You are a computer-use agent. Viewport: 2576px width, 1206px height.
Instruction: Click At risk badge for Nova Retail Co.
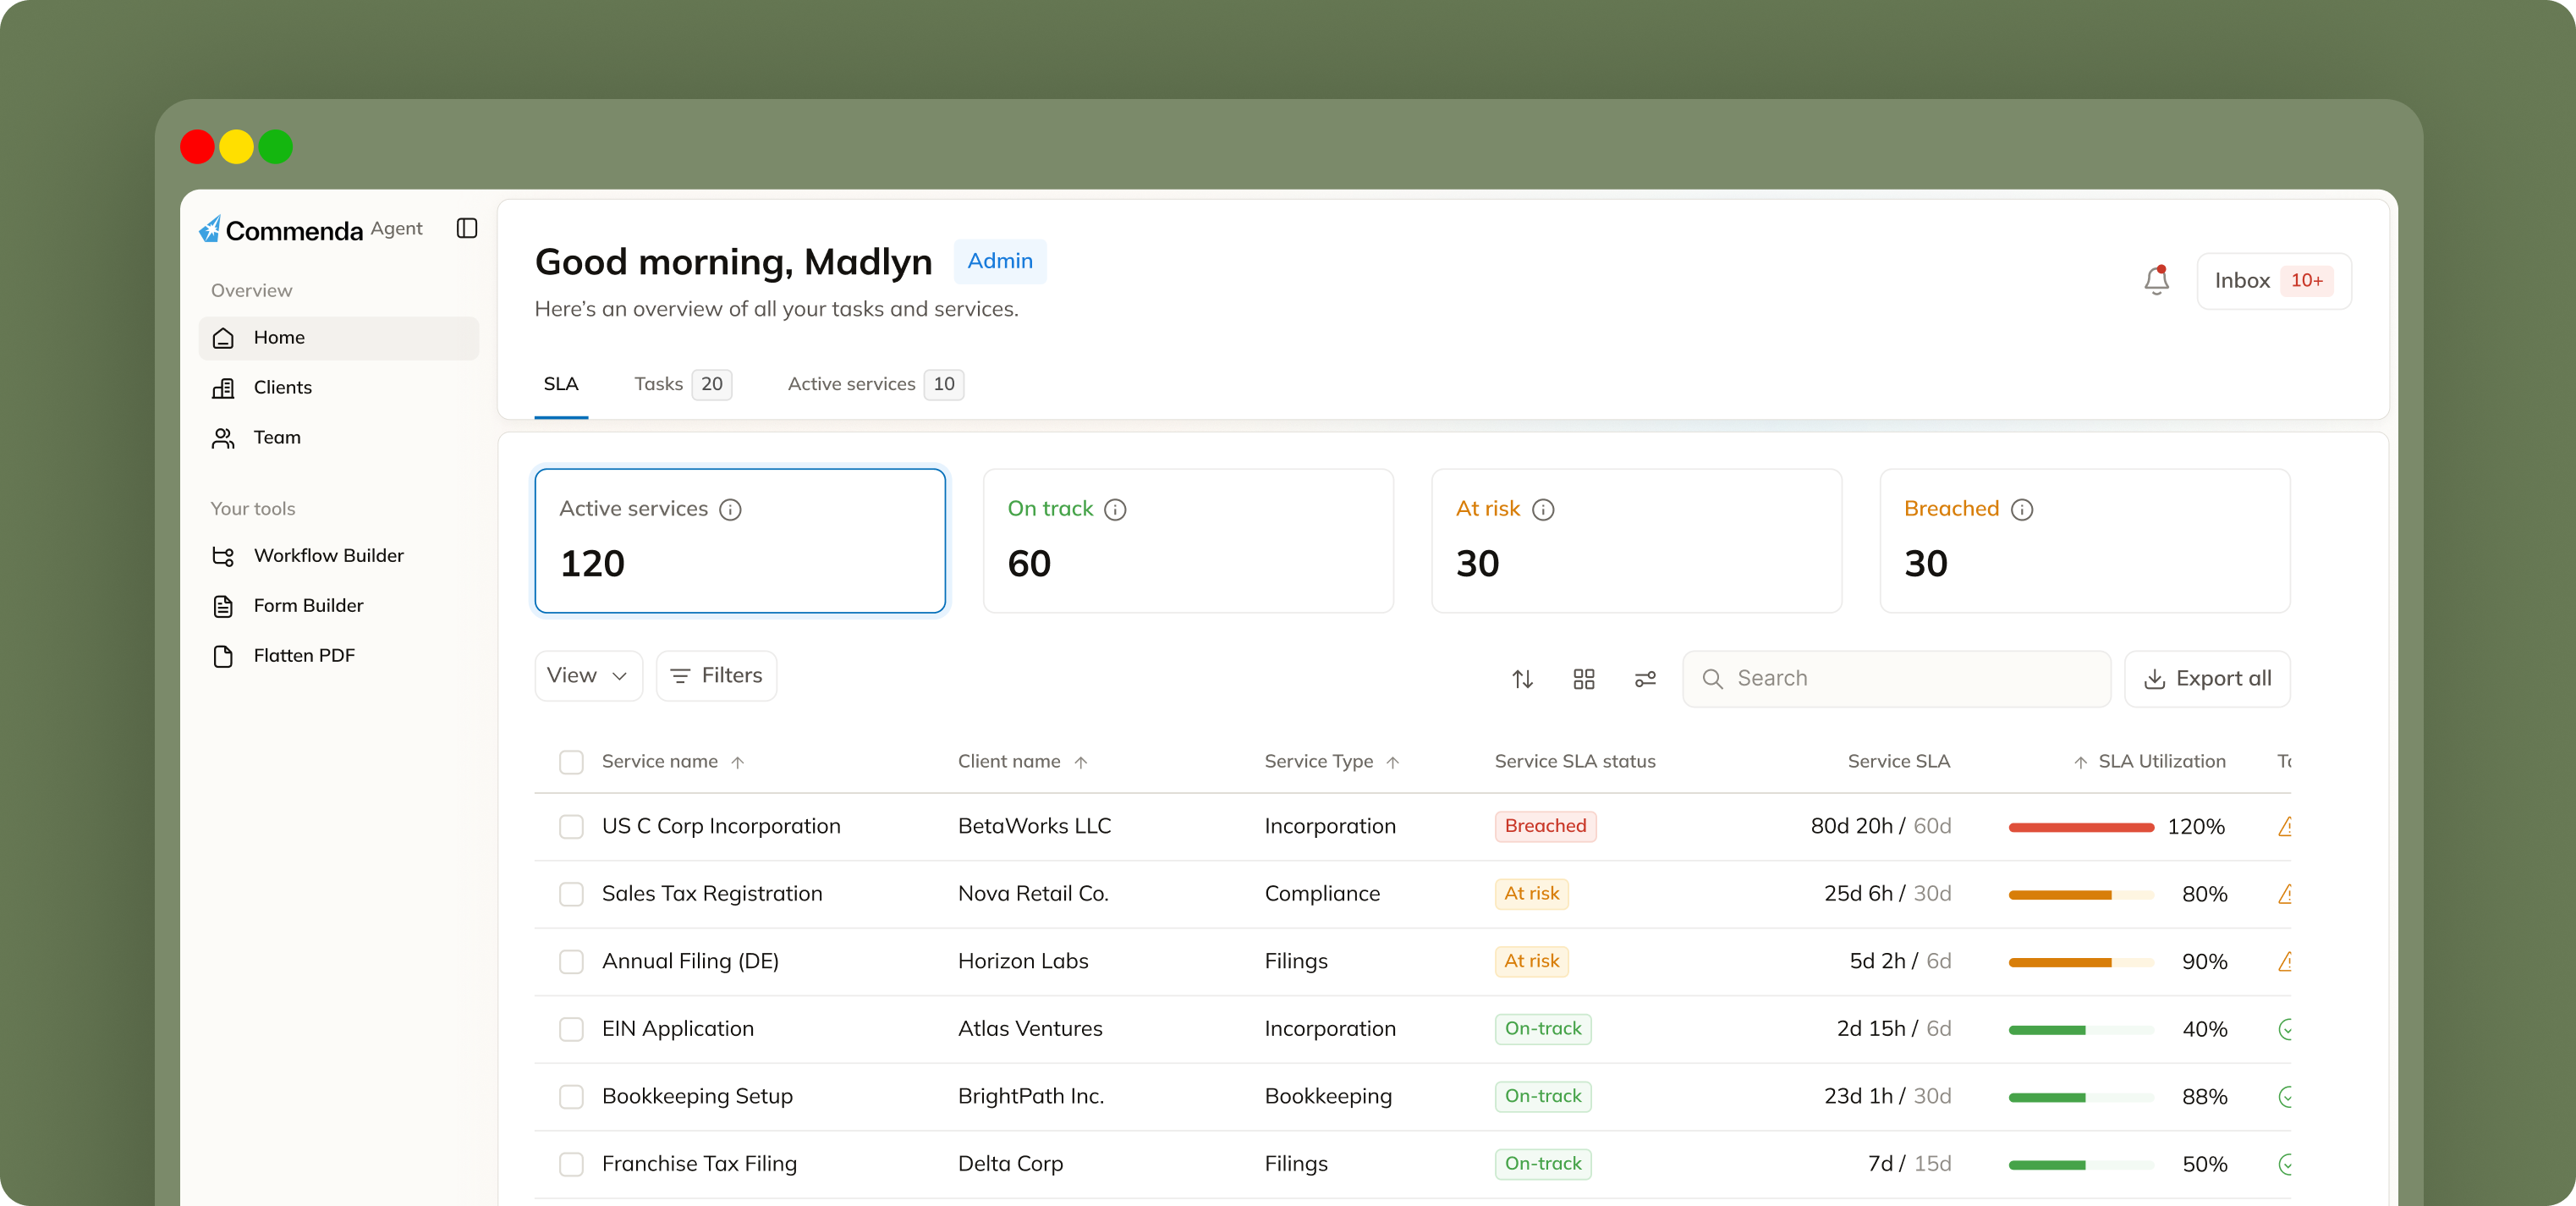[x=1531, y=894]
